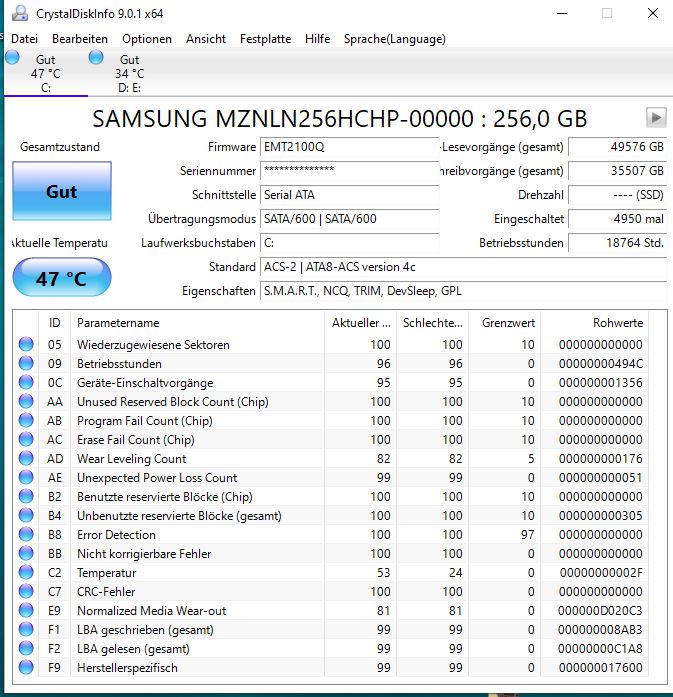Minimize the CrystalDiskInfo window
Screen dimensions: 673x697
click(x=562, y=13)
